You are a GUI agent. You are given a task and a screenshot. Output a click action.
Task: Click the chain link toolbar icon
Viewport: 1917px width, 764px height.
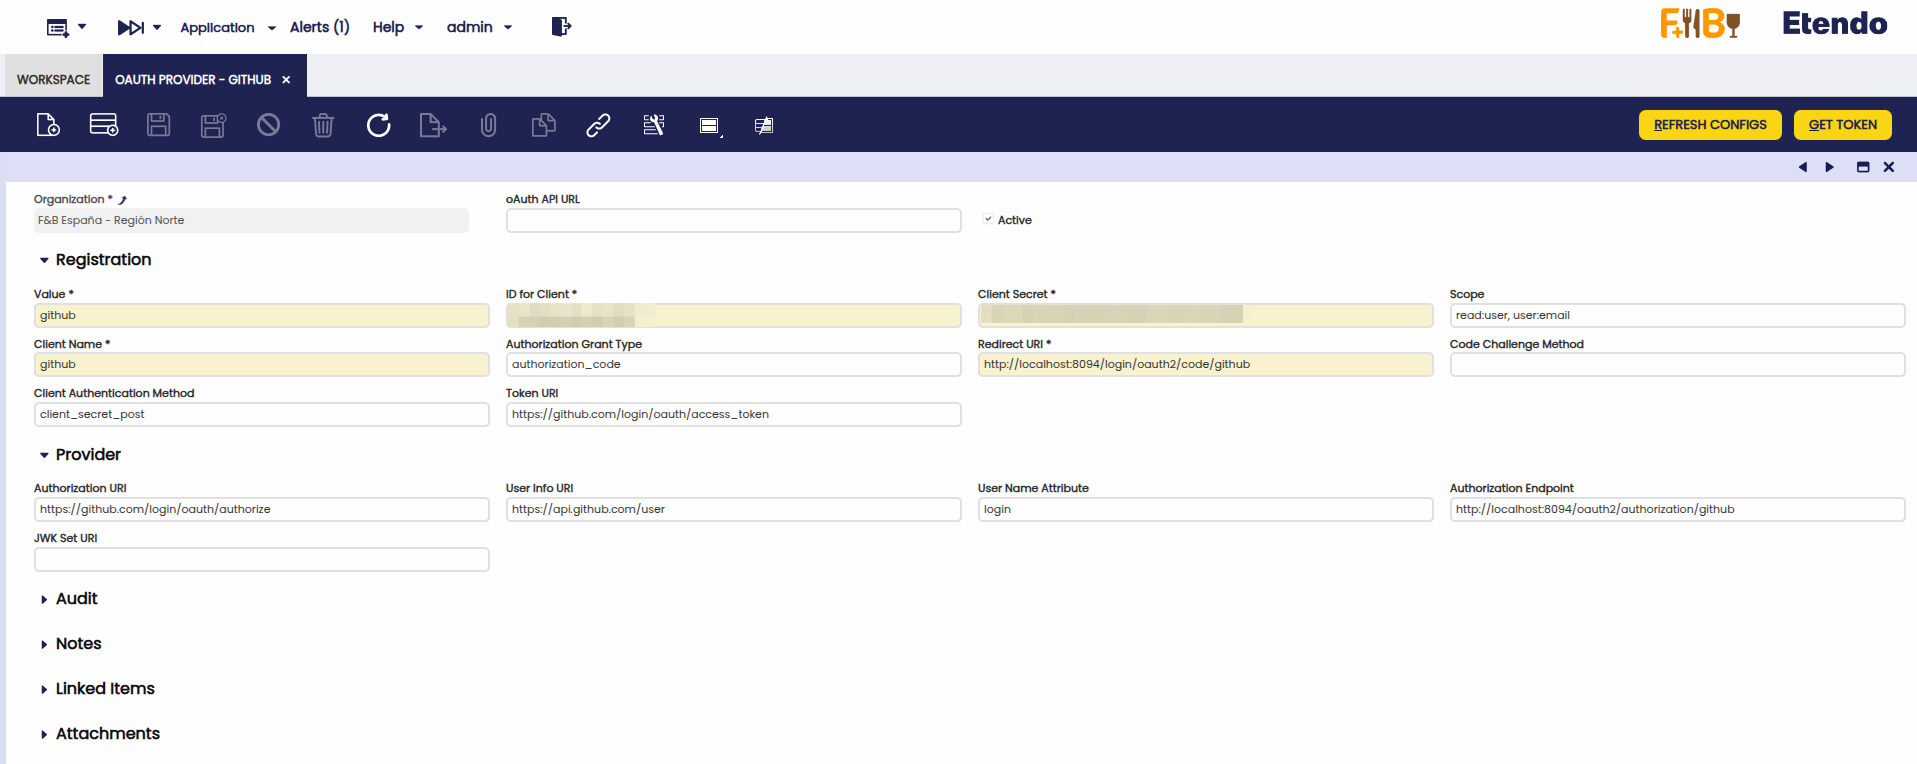point(598,125)
